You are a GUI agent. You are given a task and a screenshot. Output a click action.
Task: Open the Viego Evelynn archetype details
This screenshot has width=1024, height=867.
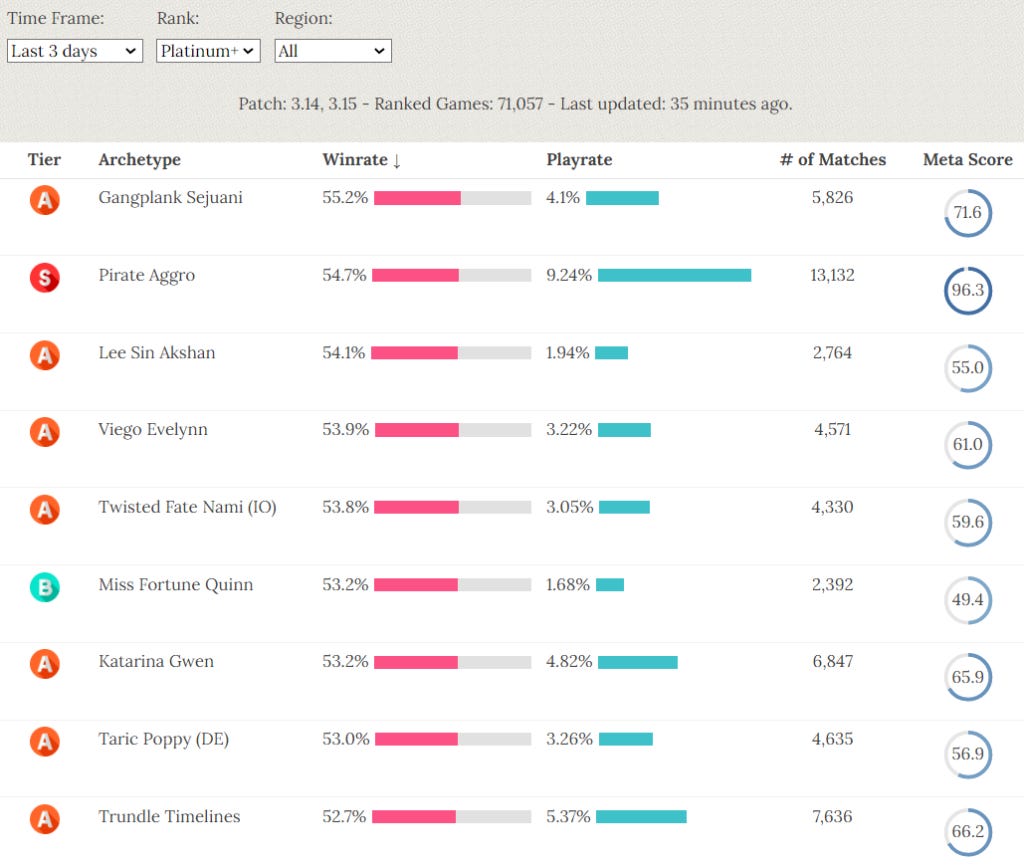coord(152,430)
